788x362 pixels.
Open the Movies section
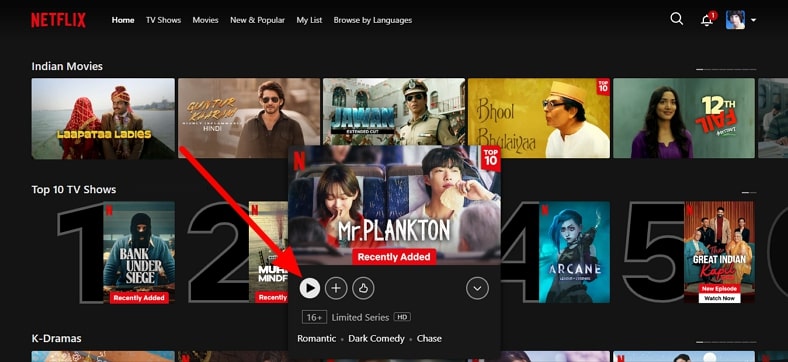tap(206, 20)
